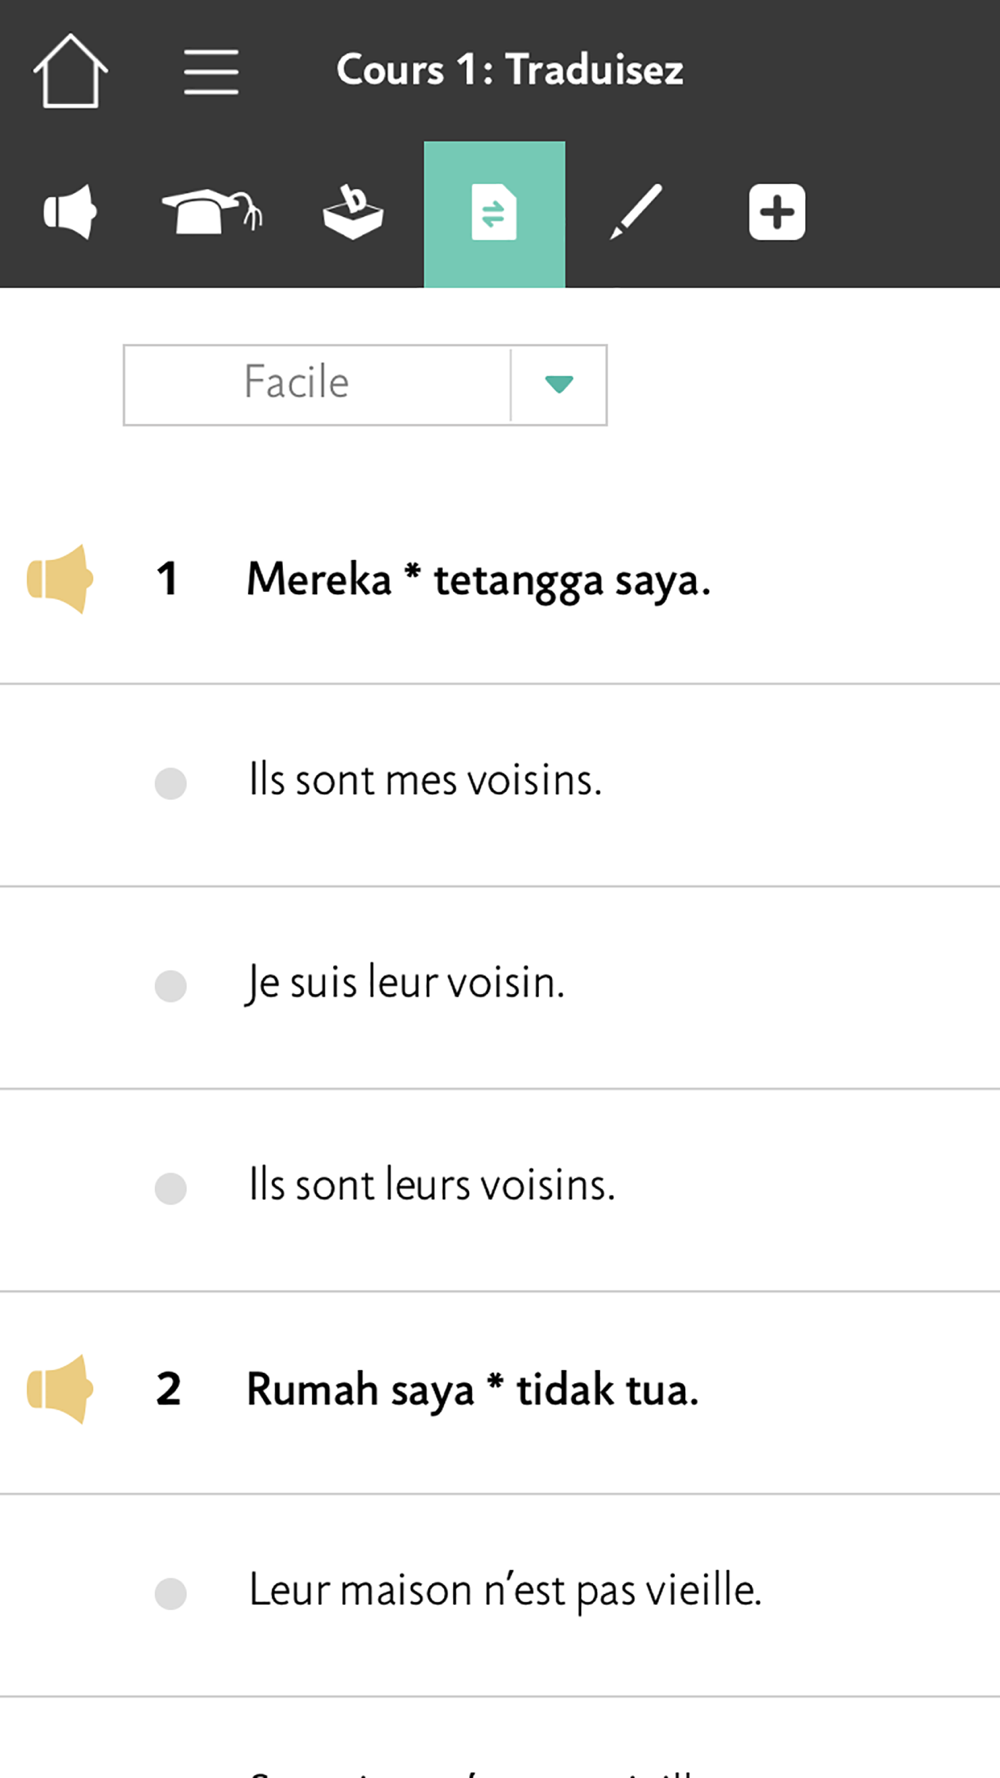Open the pencil writing section

click(x=636, y=212)
